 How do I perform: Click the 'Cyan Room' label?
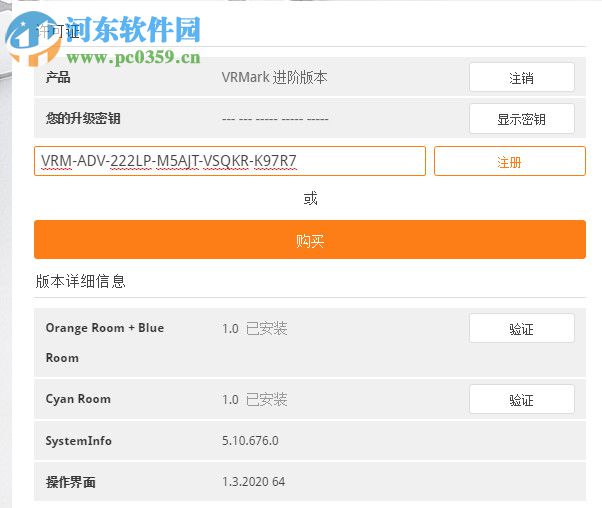(x=78, y=399)
